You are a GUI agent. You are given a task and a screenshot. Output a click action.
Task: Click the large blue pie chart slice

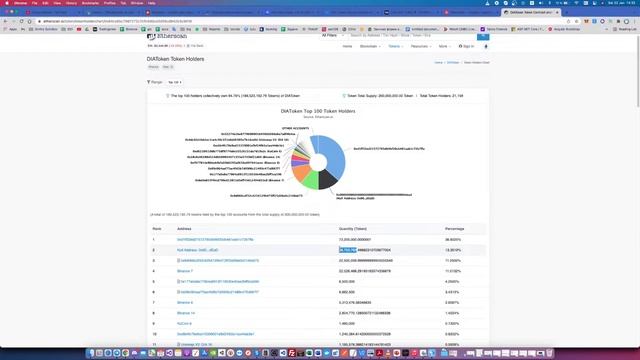335,155
